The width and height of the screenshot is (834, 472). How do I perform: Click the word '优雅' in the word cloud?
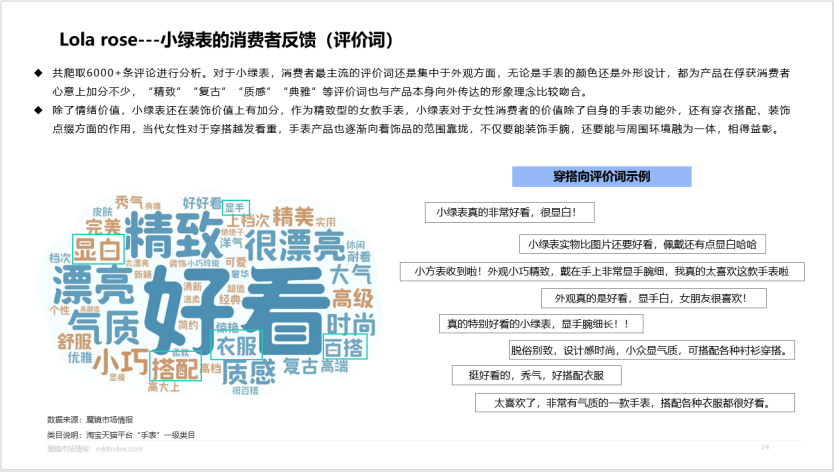[x=81, y=357]
